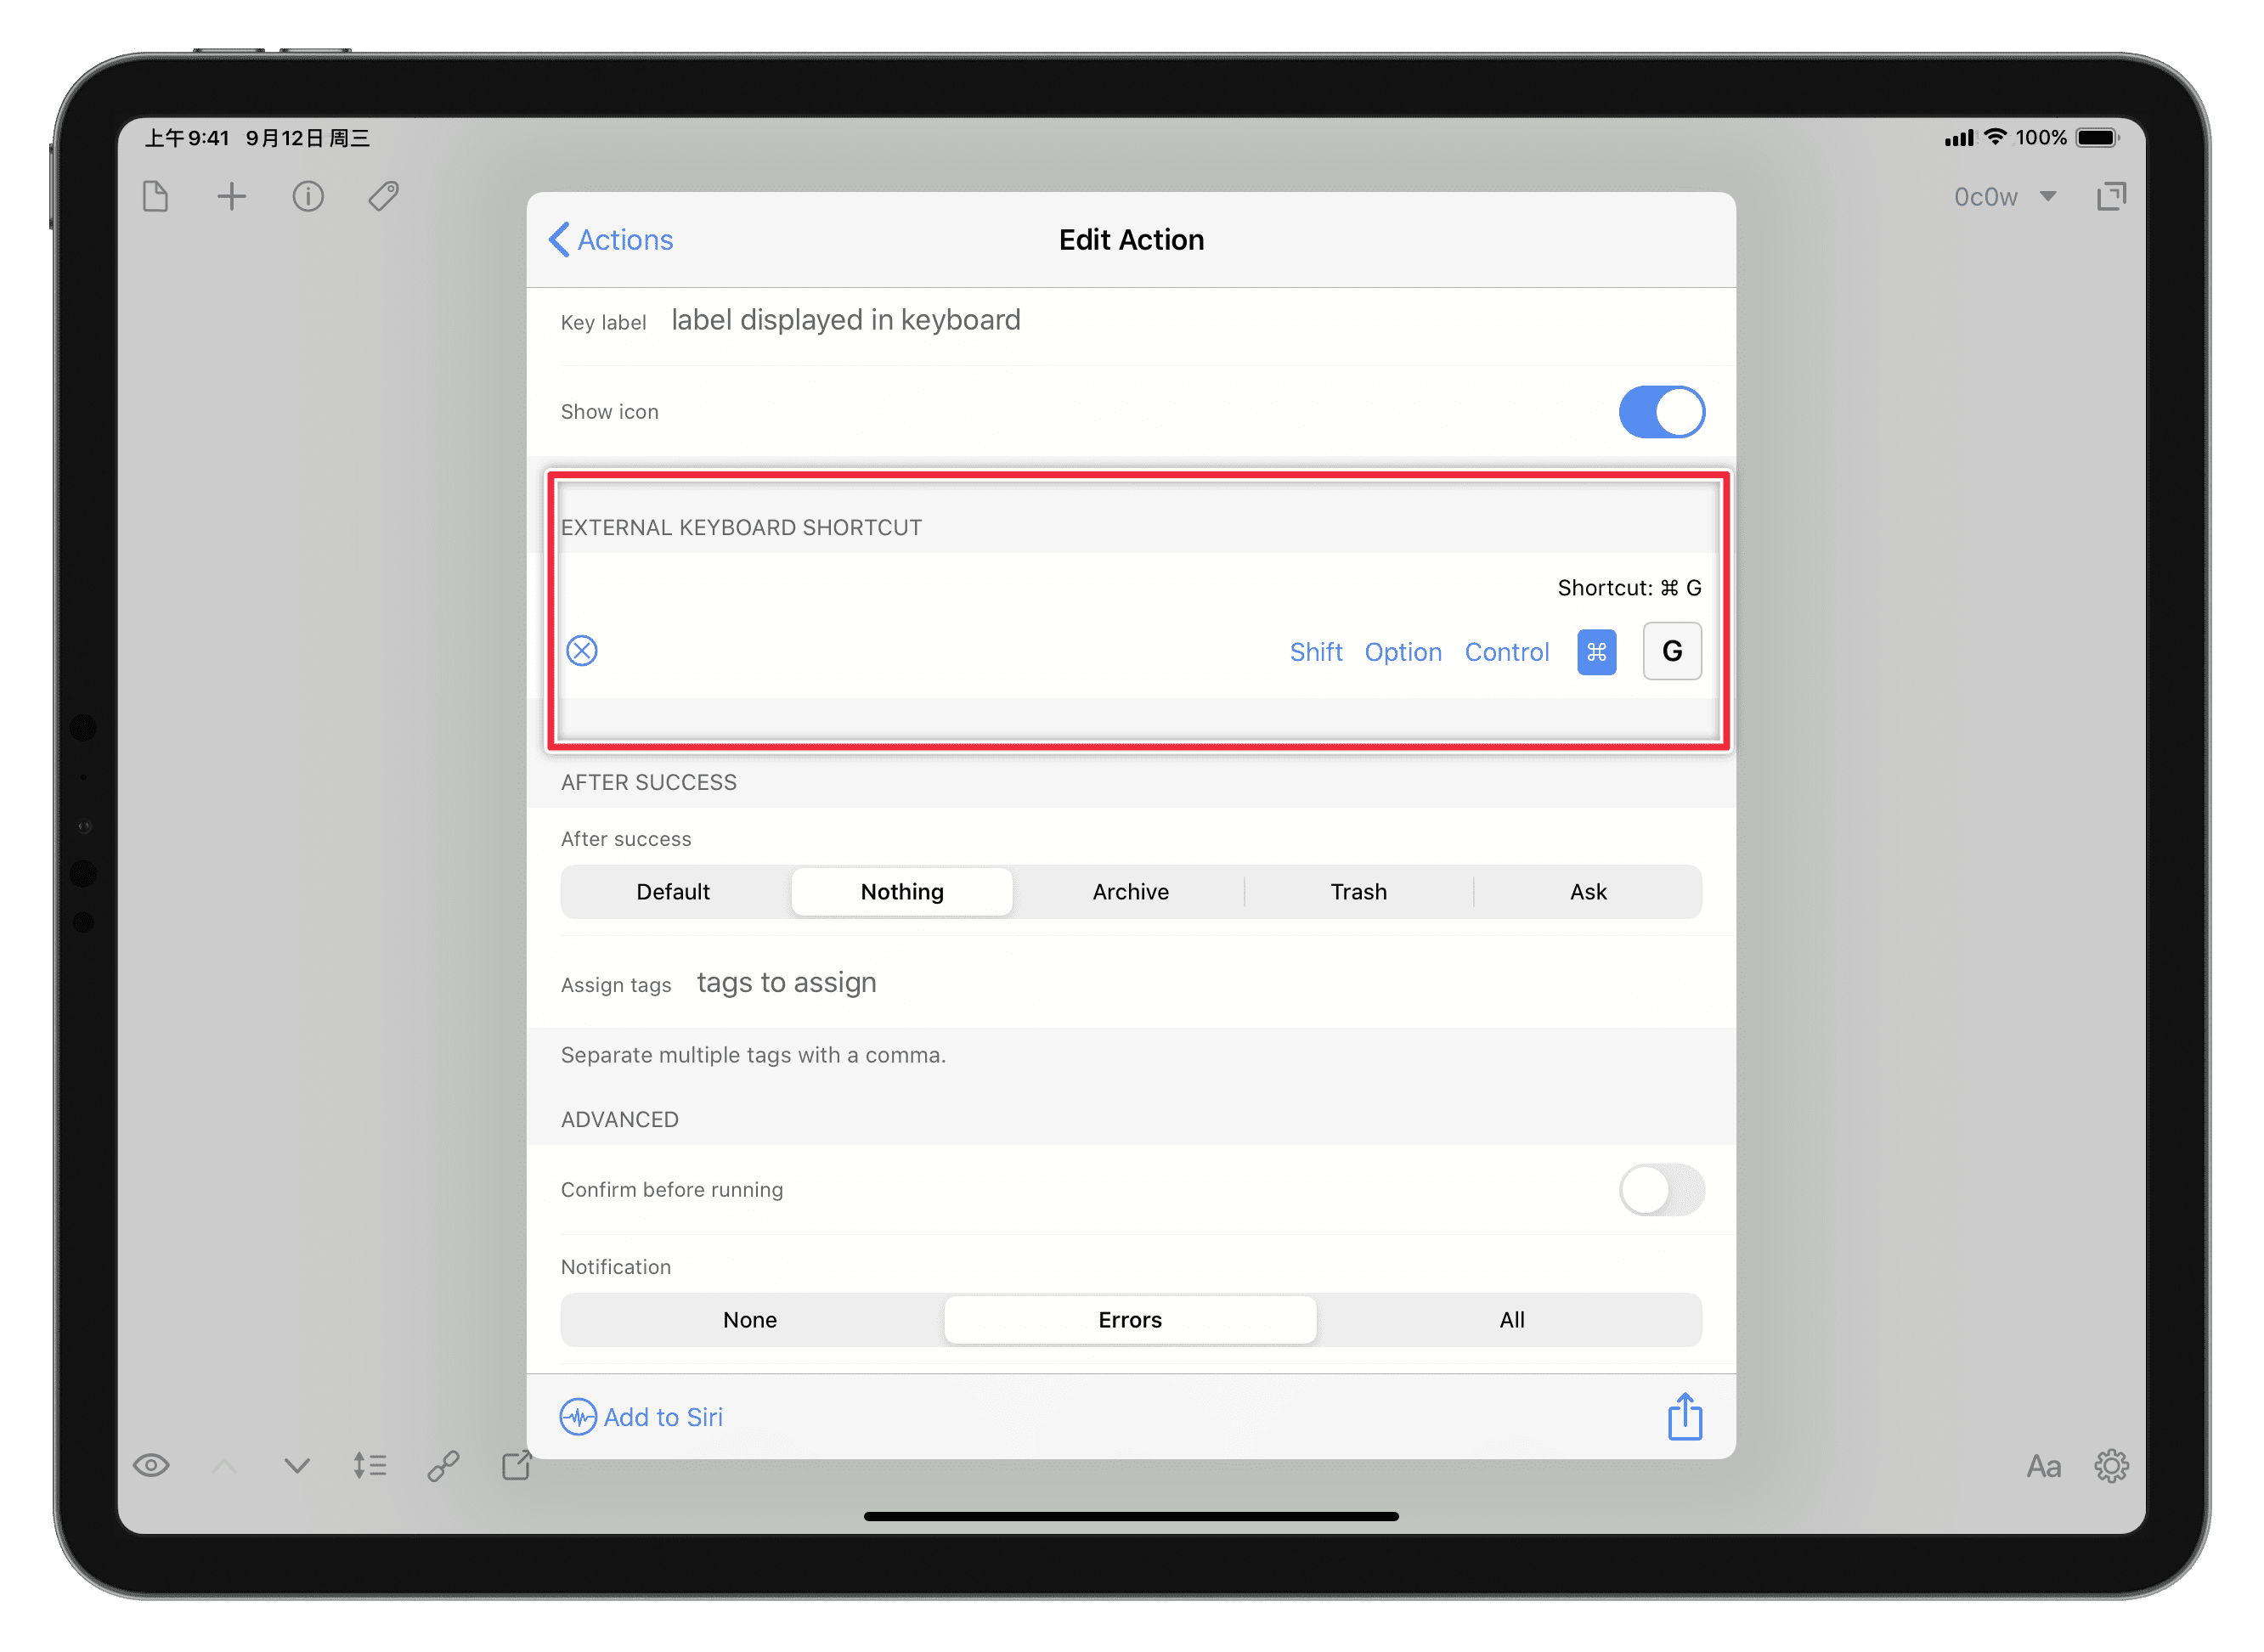Create new draft with plus icon
Image resolution: width=2264 pixels, height=1652 pixels.
click(231, 196)
